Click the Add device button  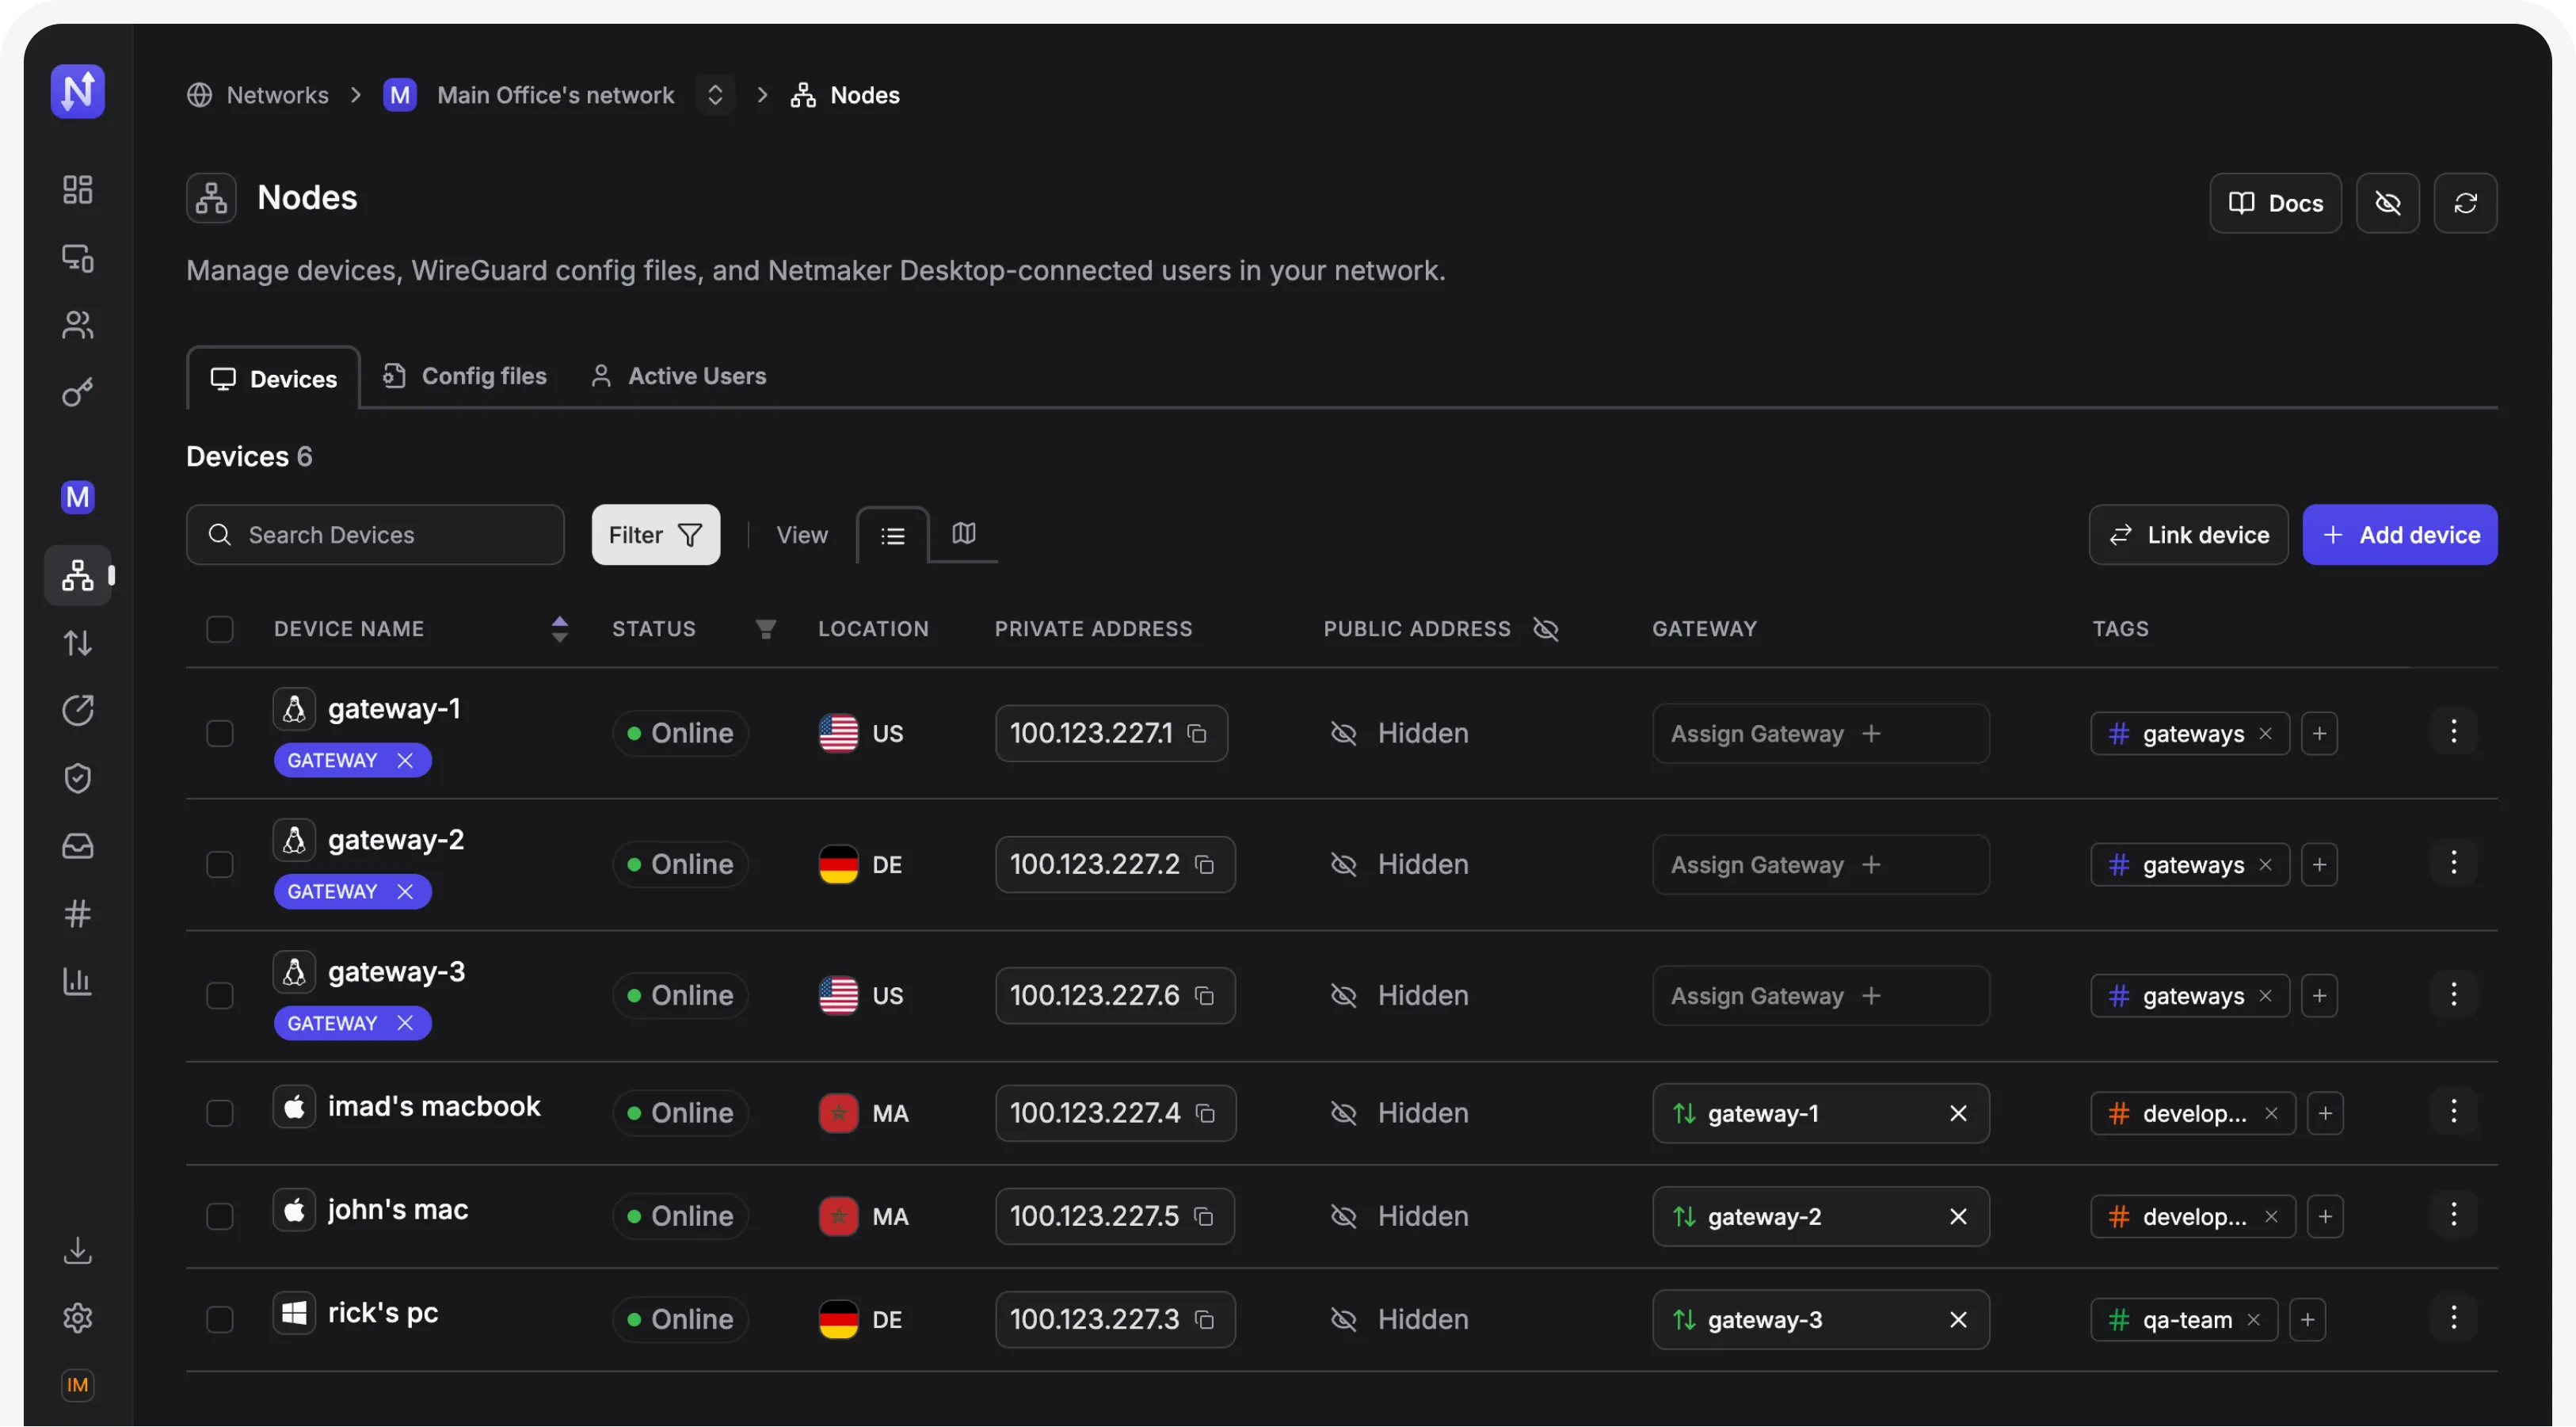pos(2399,535)
